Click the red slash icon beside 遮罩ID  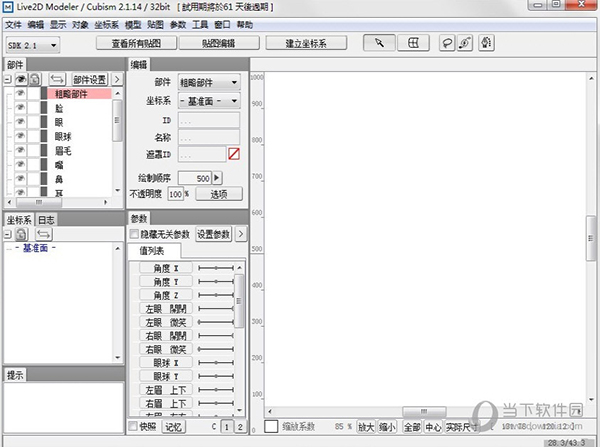point(234,155)
